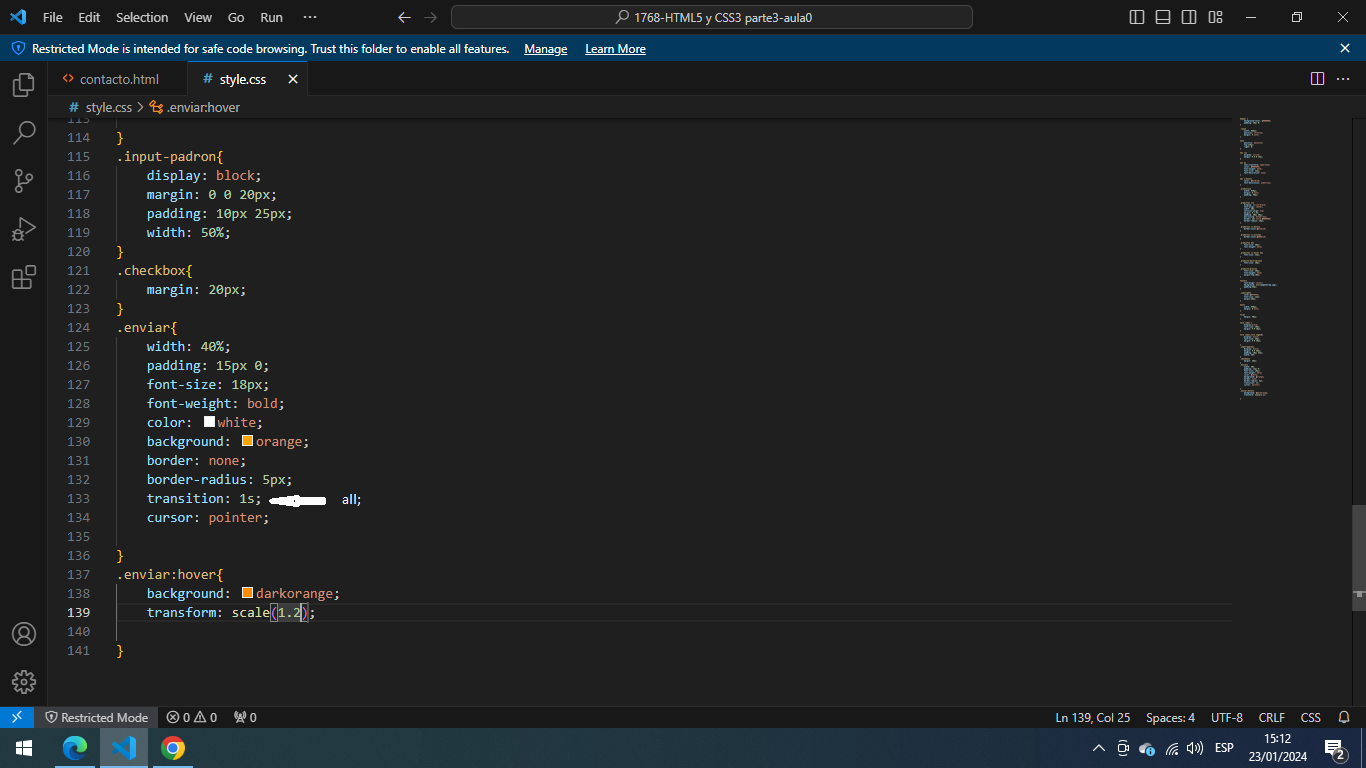
Task: Toggle the secondary side bar layout icon
Action: [1189, 17]
